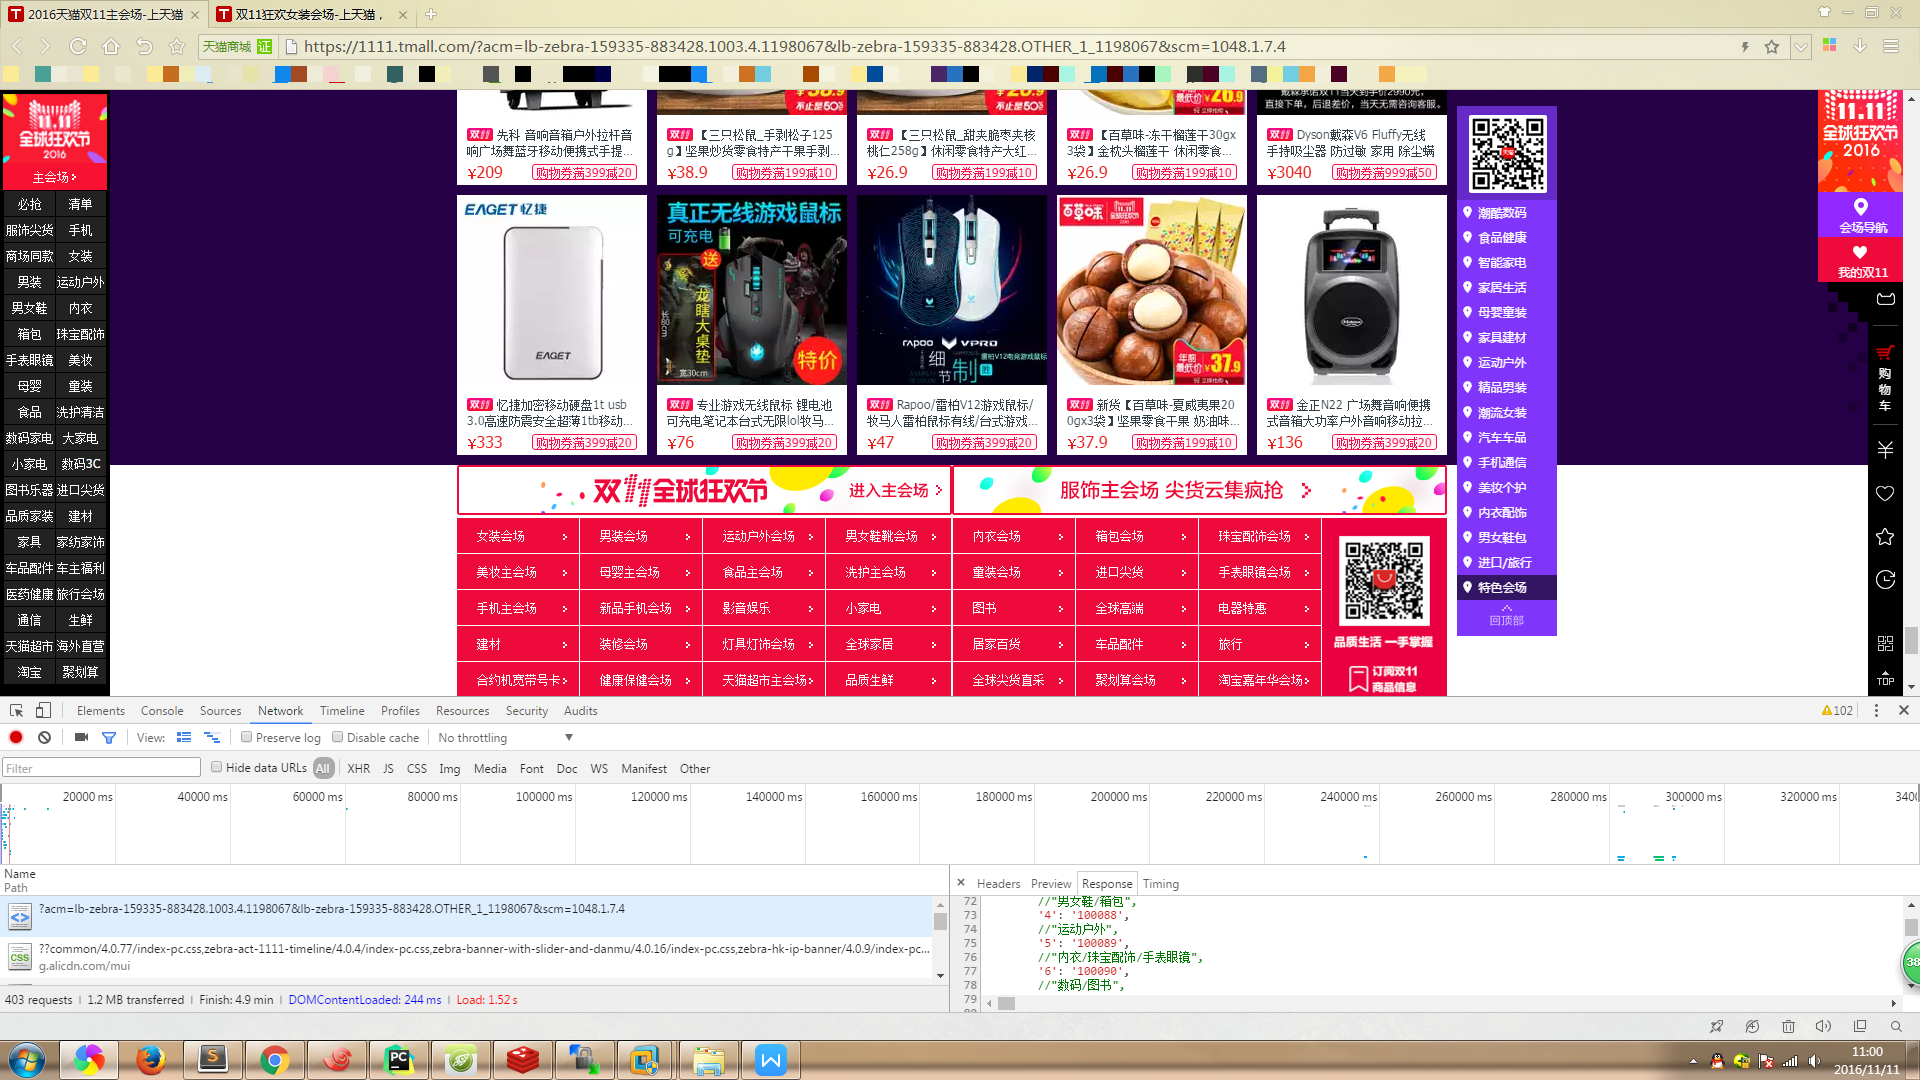This screenshot has height=1080, width=1920.
Task: Select the All filter type
Action: [323, 769]
